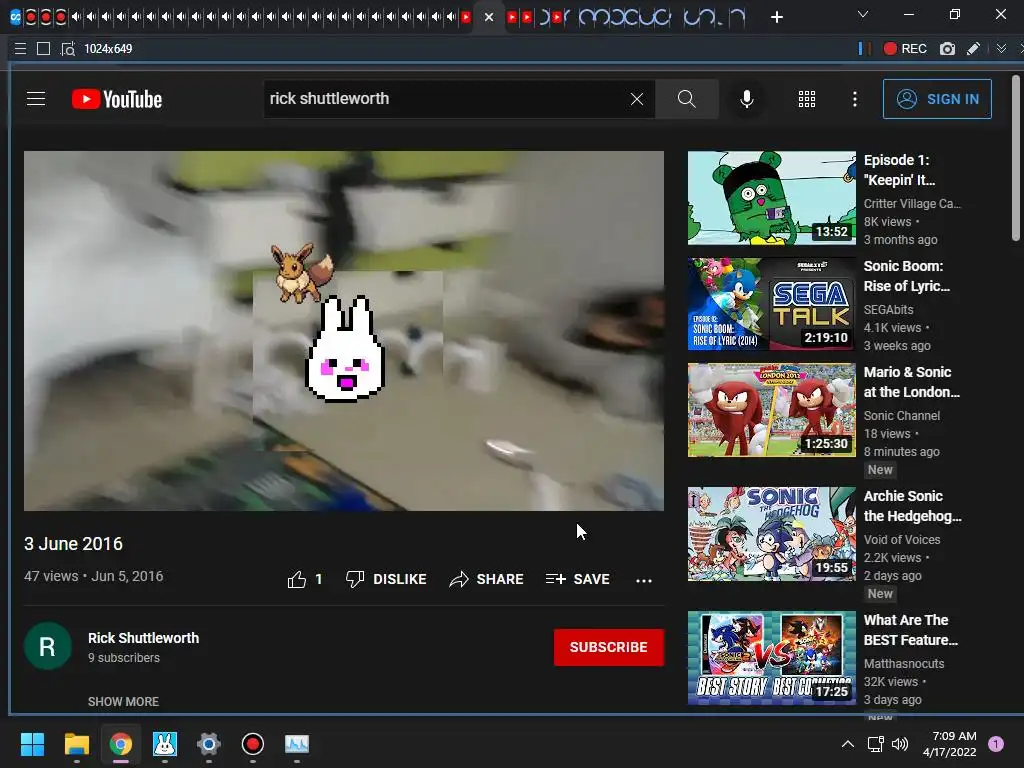Open the red record app in taskbar
This screenshot has width=1024, height=768.
pos(253,744)
